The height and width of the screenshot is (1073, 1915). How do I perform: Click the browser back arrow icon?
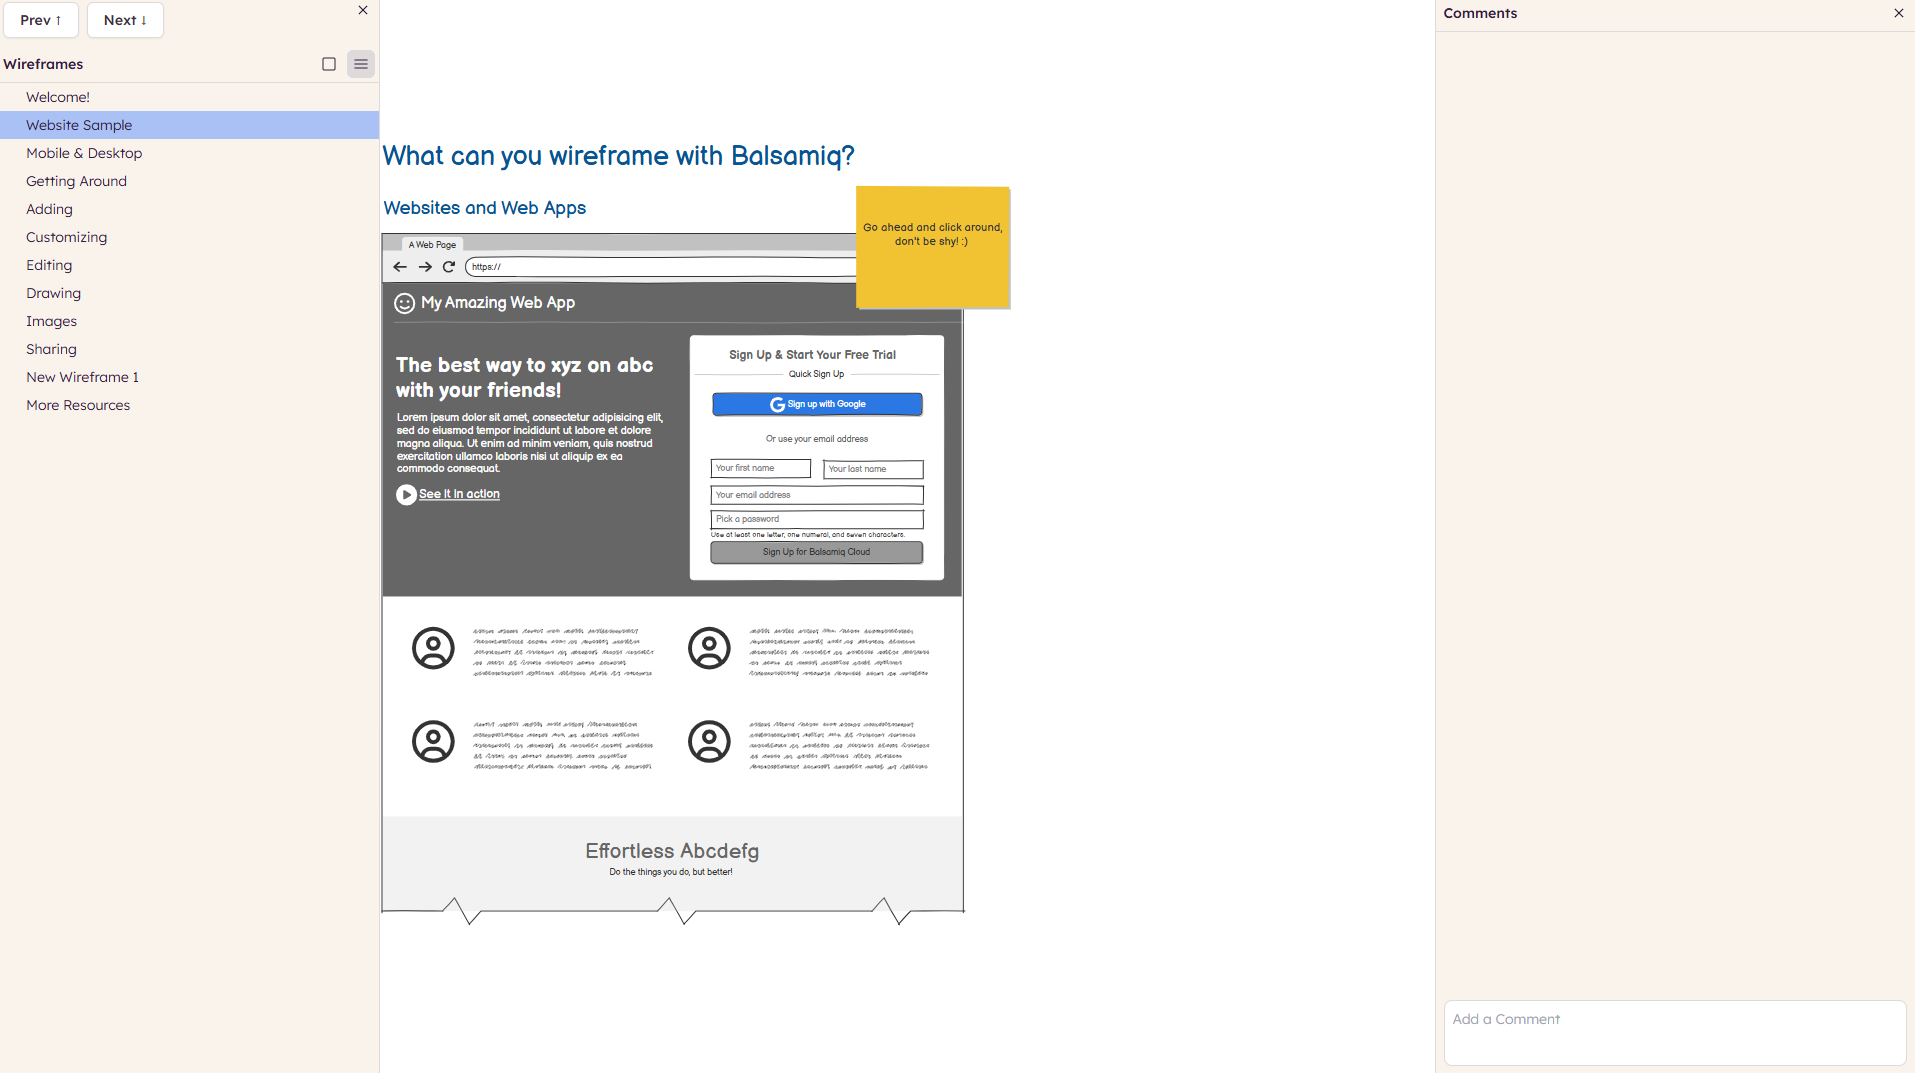click(x=400, y=267)
